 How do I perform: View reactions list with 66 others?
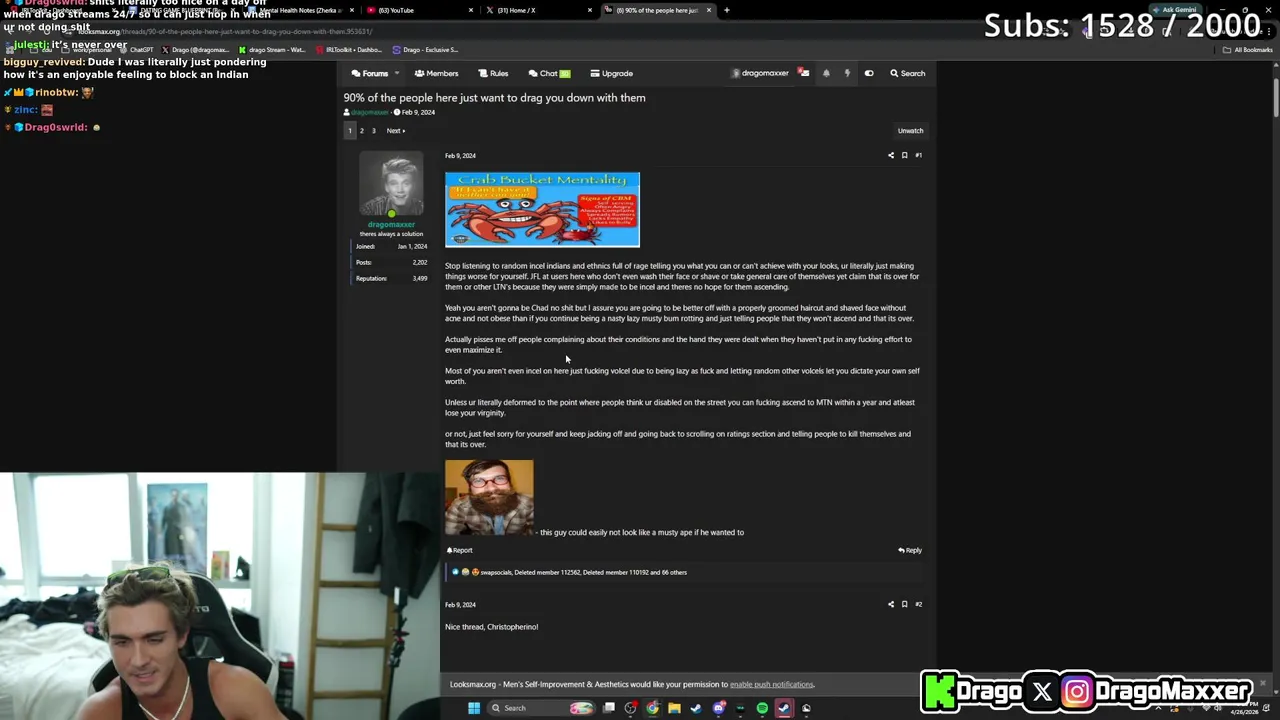[x=583, y=572]
